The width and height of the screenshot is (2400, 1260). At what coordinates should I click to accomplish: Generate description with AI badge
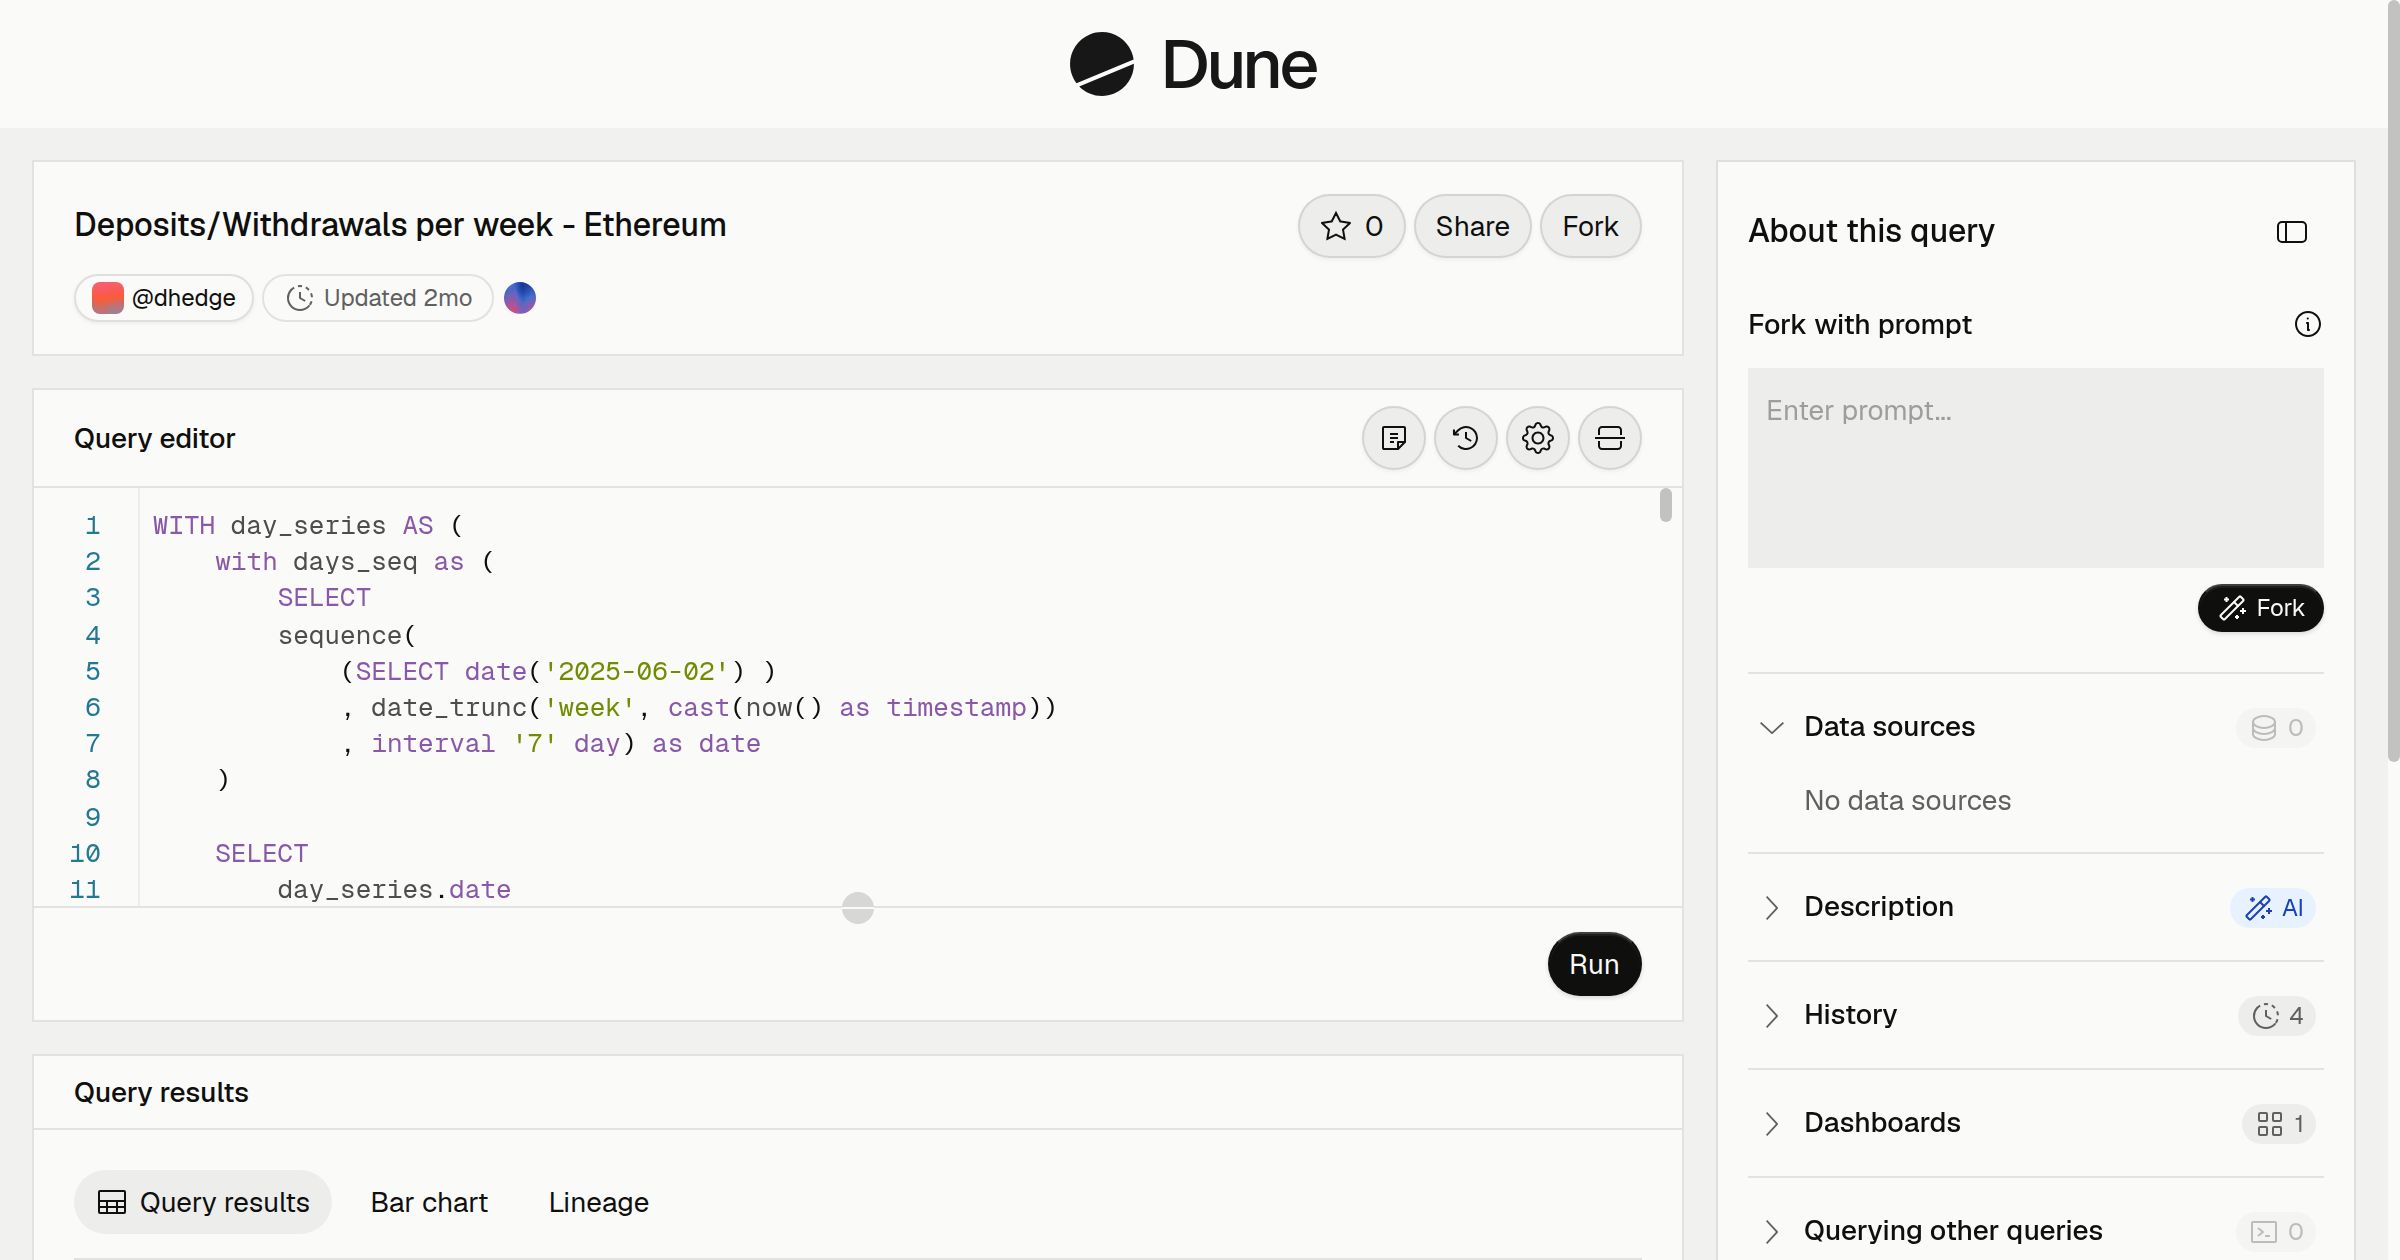click(x=2273, y=907)
